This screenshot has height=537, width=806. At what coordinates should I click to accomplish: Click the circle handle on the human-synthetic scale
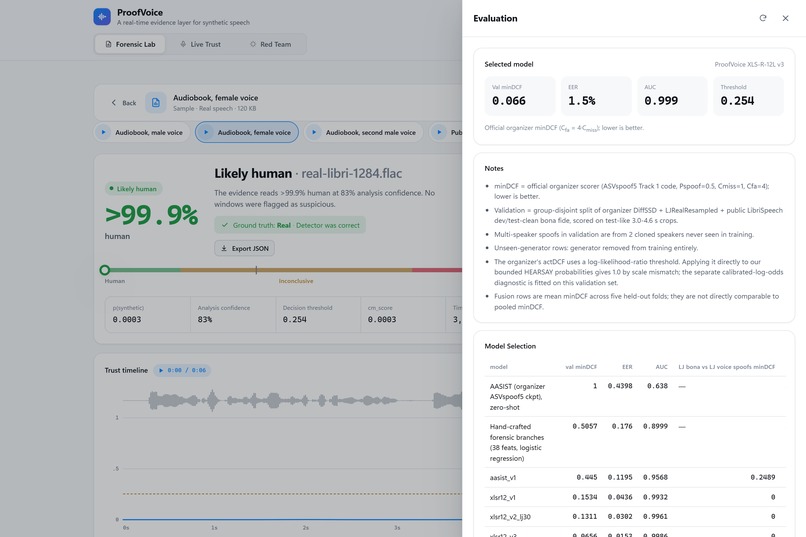click(x=105, y=270)
